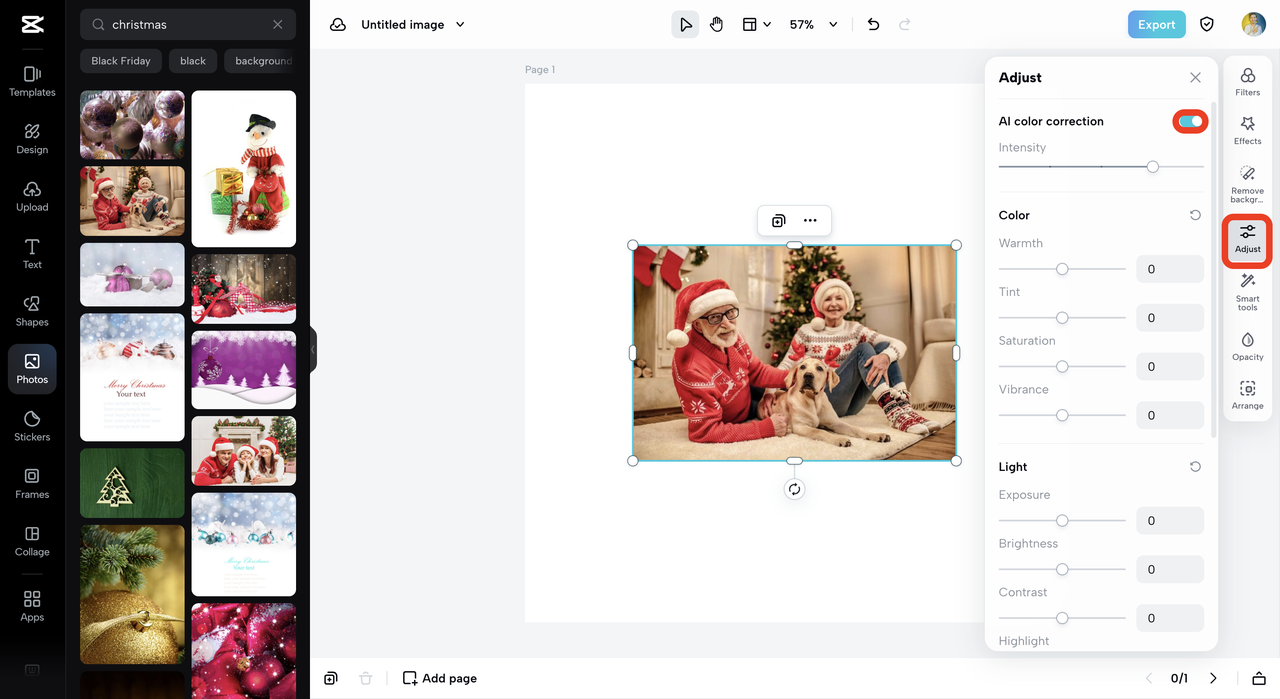Open the Photos sidebar tab
The height and width of the screenshot is (699, 1280).
click(x=32, y=369)
